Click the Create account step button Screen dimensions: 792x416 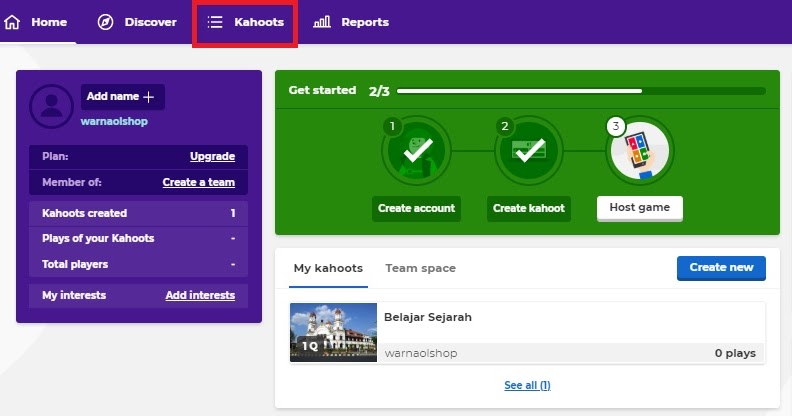click(x=416, y=209)
